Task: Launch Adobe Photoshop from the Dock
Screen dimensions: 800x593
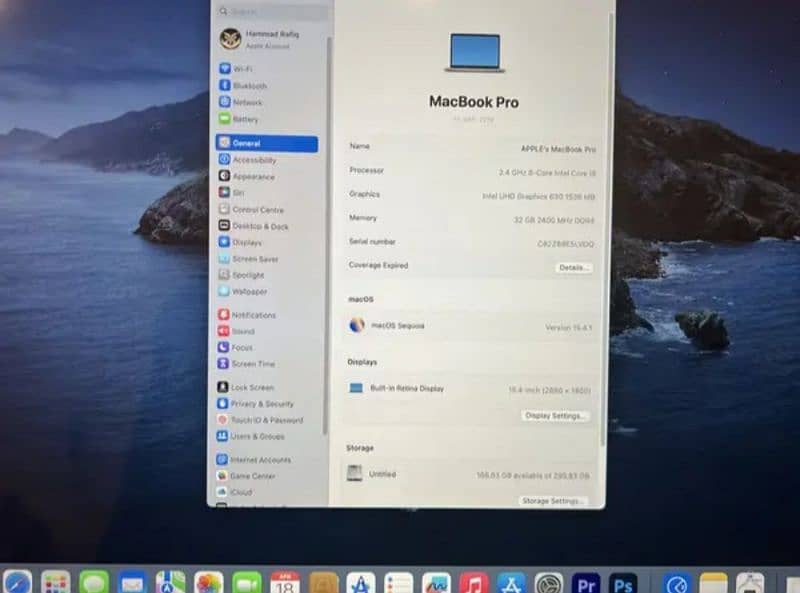Action: pyautogui.click(x=623, y=583)
